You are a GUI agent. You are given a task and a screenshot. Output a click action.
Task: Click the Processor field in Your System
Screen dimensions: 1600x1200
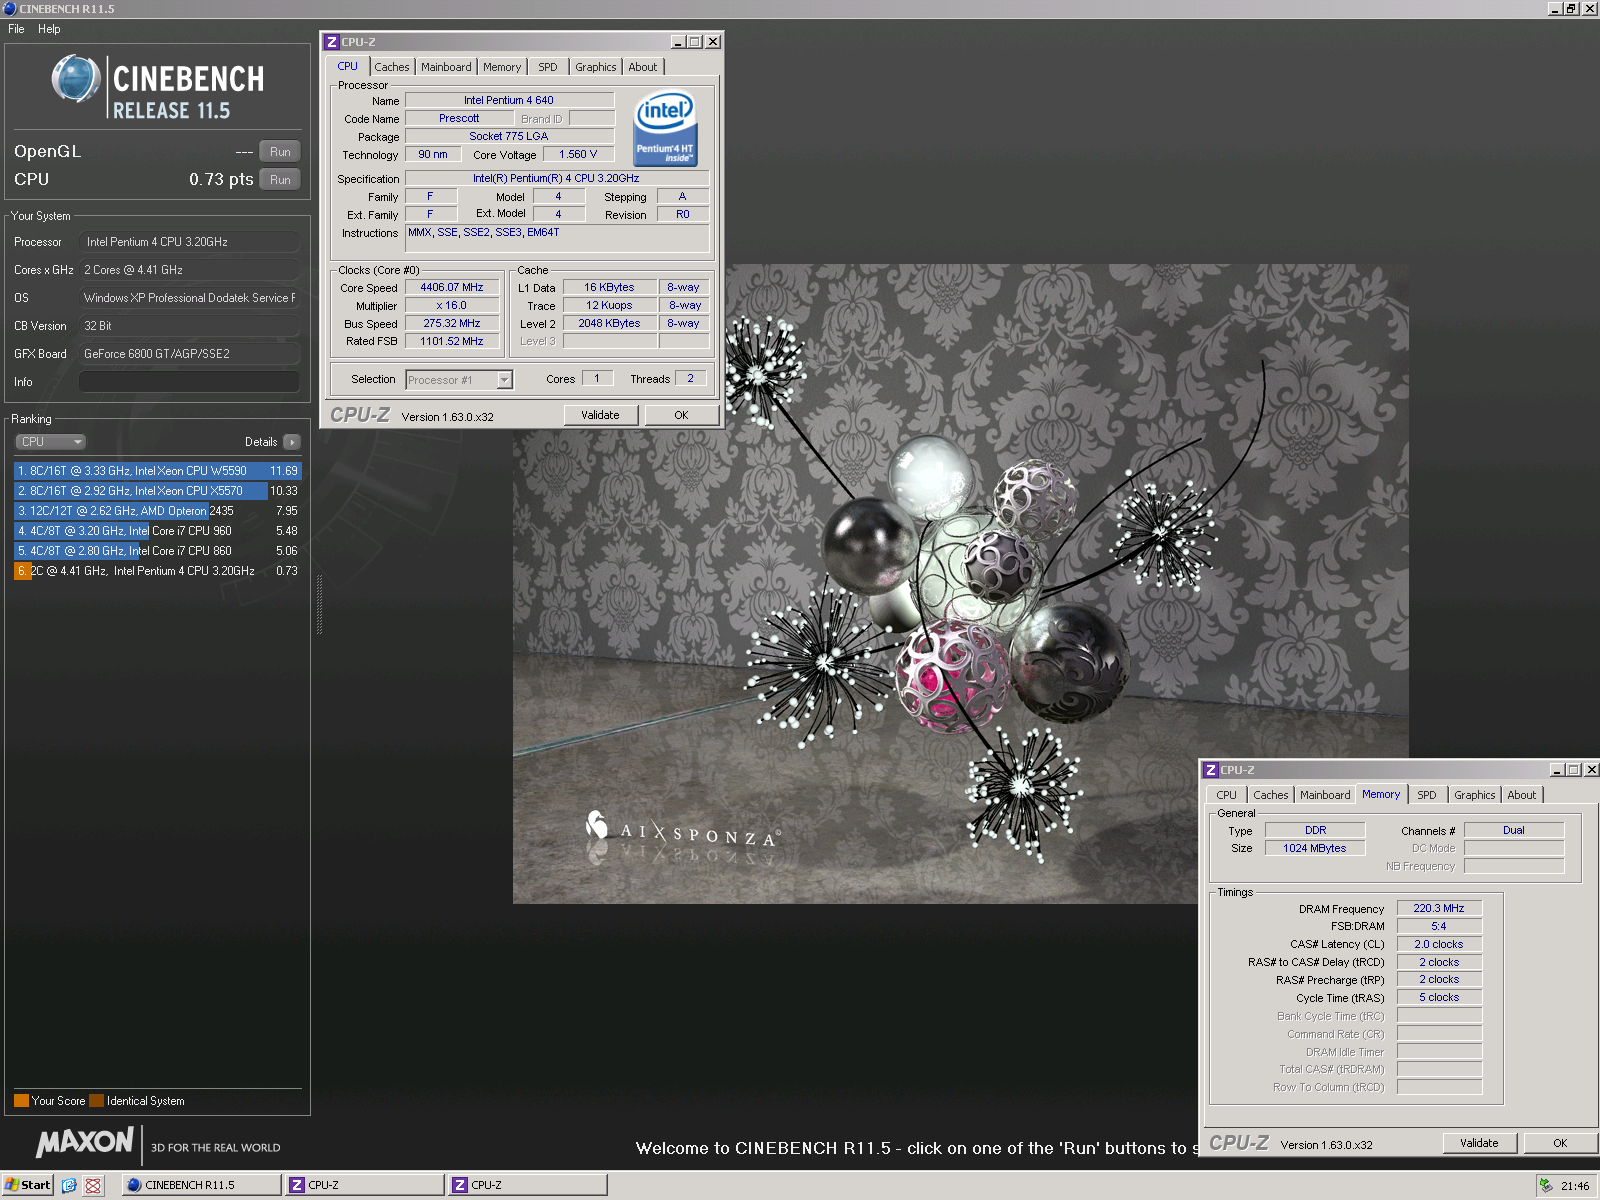[189, 242]
